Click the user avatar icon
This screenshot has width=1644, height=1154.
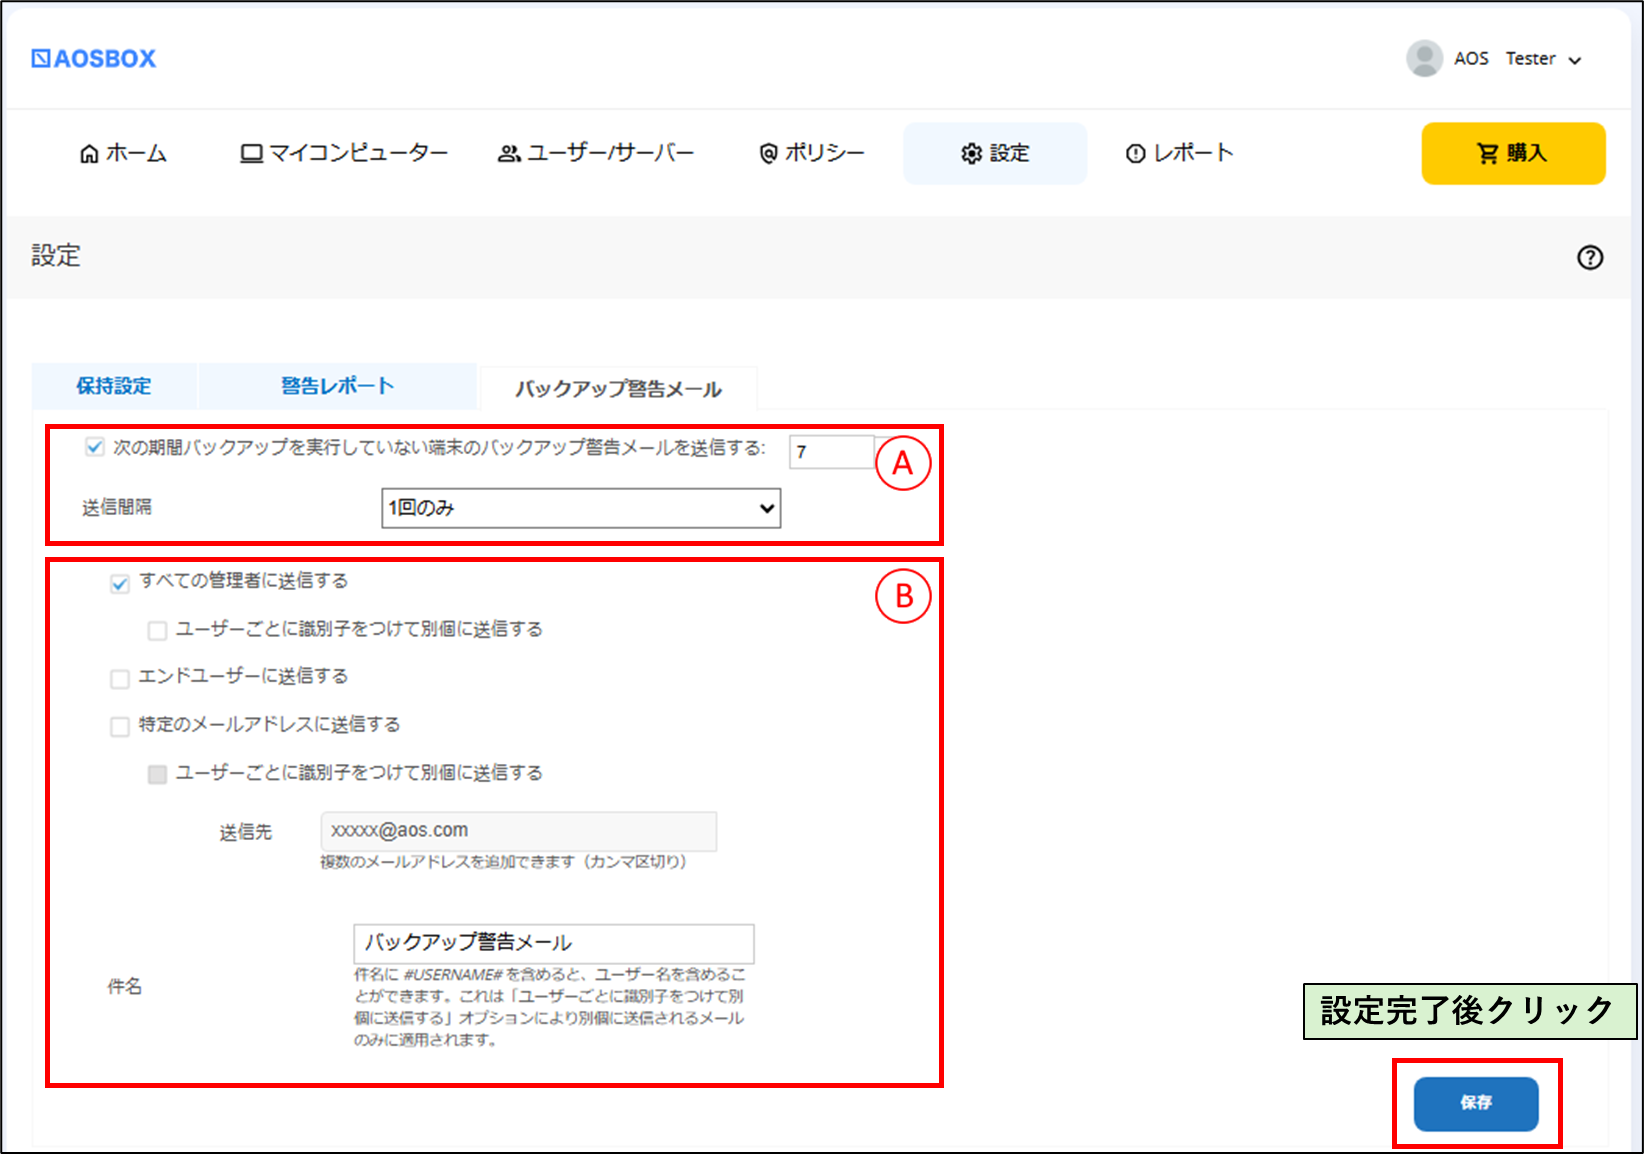[1424, 58]
